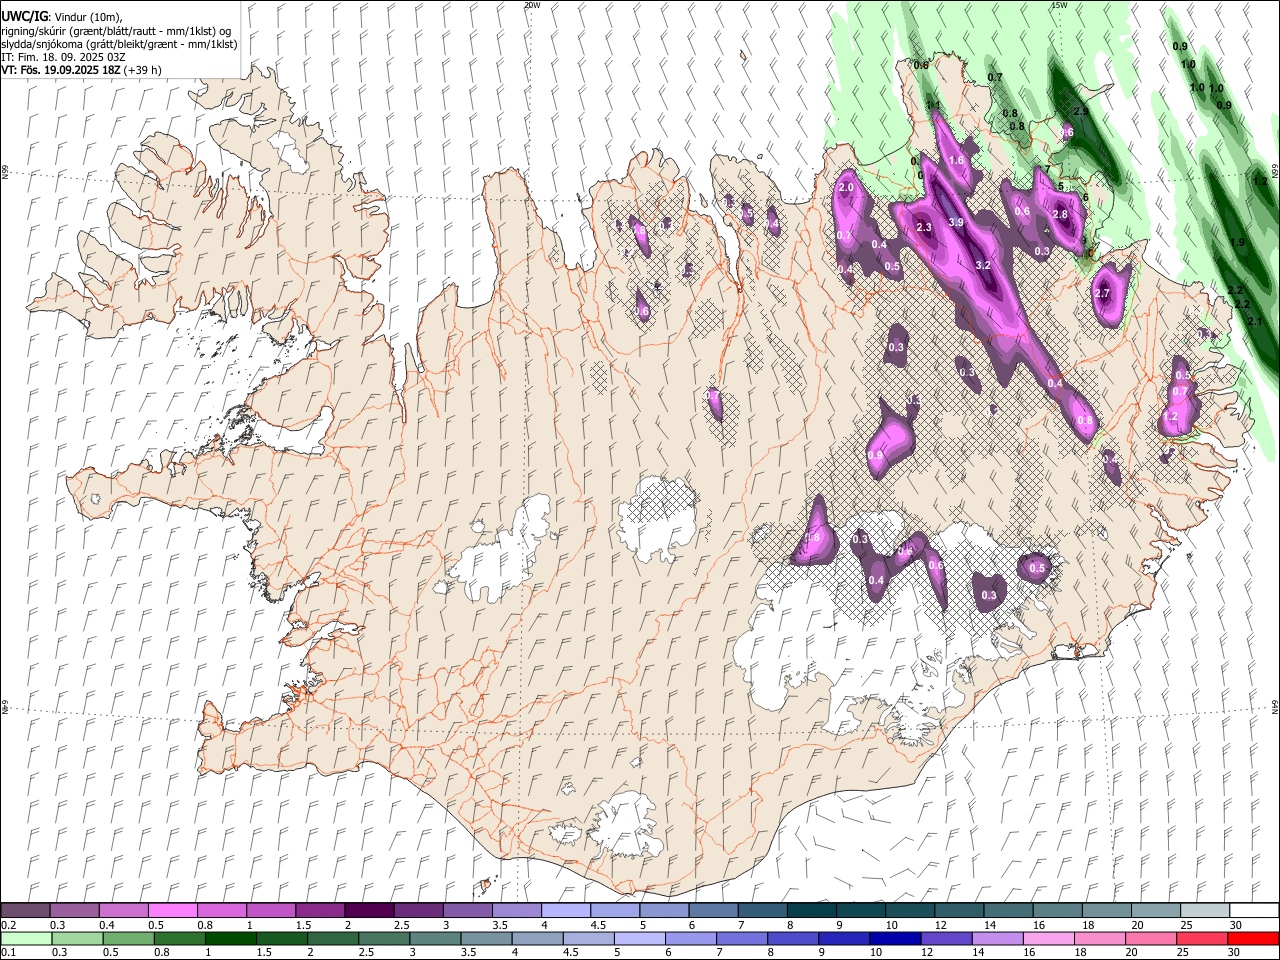This screenshot has width=1280, height=960.
Task: Select top-row legend swatch between 0.5 and 0.8
Action: 172,910
